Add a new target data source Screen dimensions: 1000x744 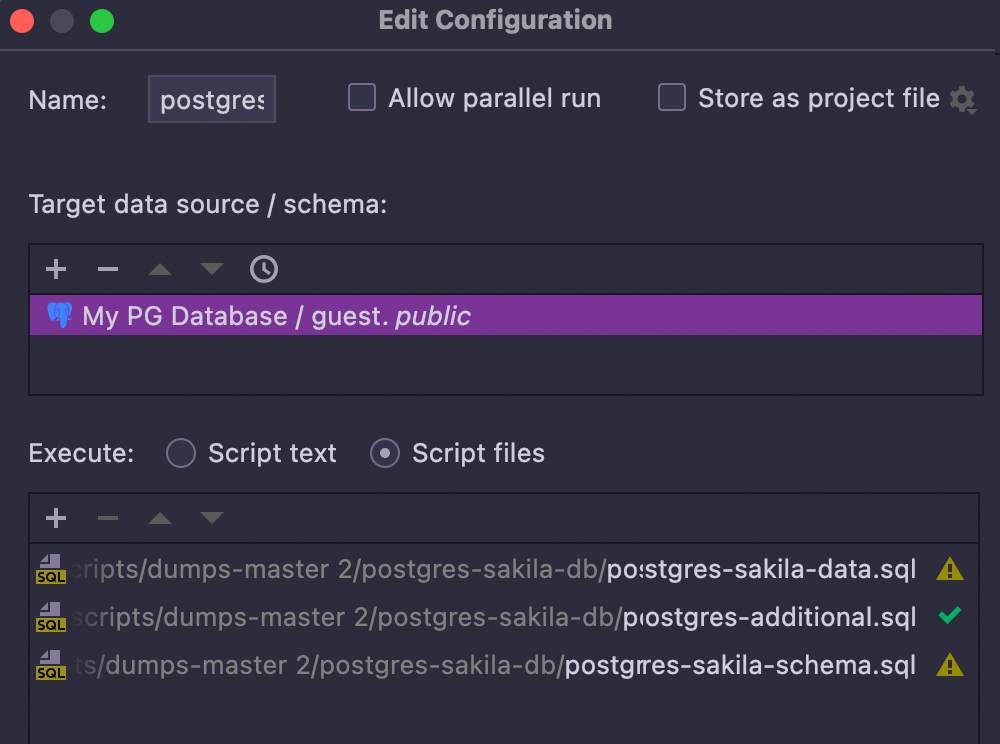(56, 269)
